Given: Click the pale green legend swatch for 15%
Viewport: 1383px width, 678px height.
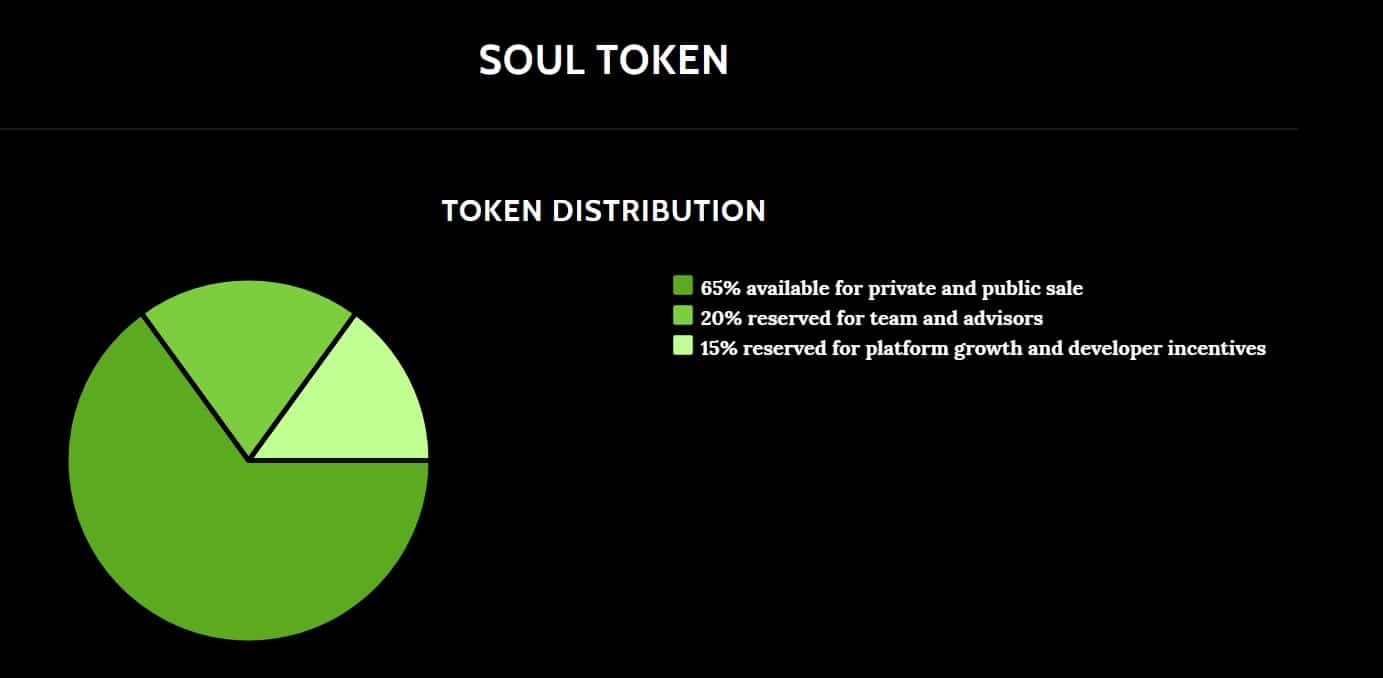Looking at the screenshot, I should click(683, 346).
